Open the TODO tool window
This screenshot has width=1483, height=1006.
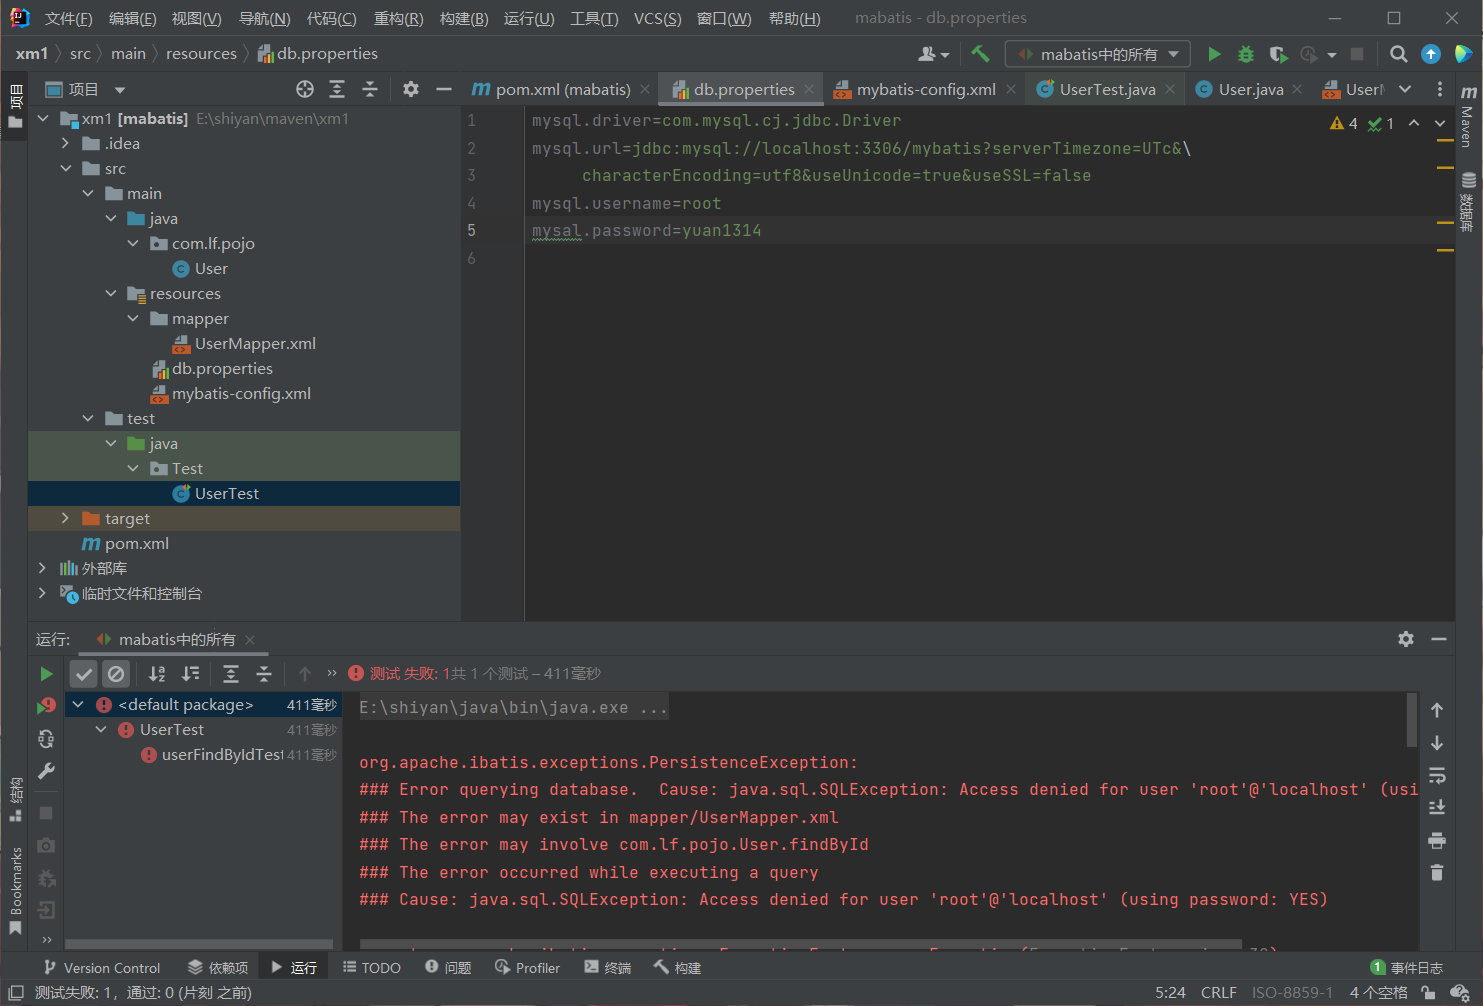pos(371,968)
